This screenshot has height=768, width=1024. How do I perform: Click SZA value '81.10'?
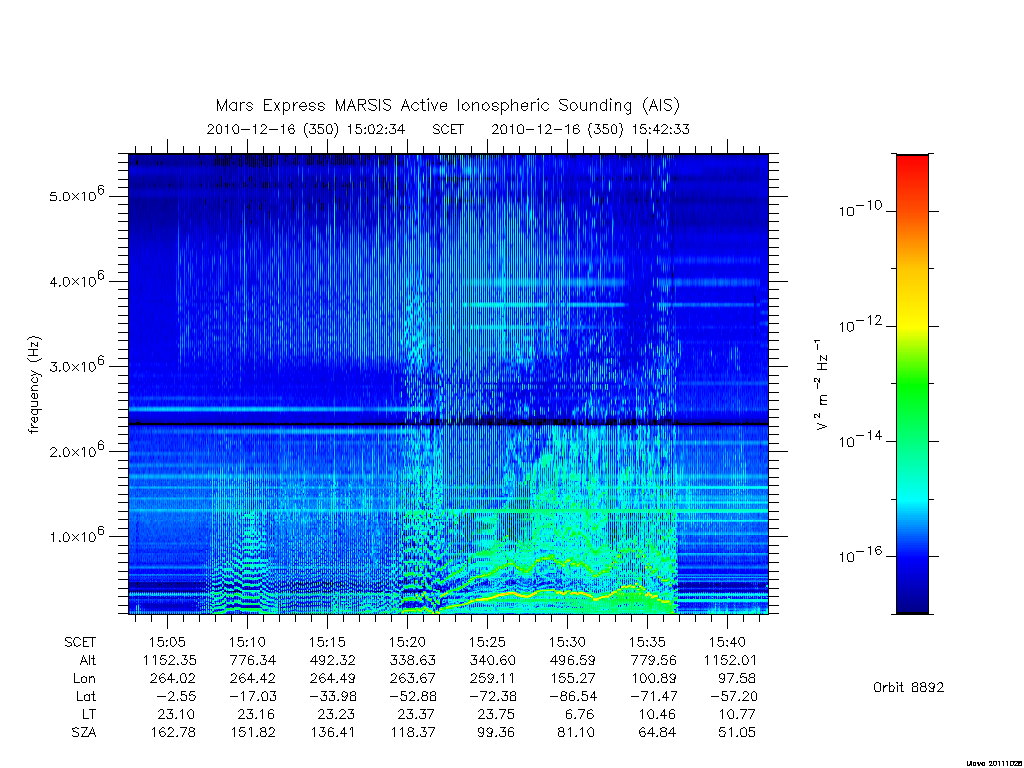click(576, 733)
